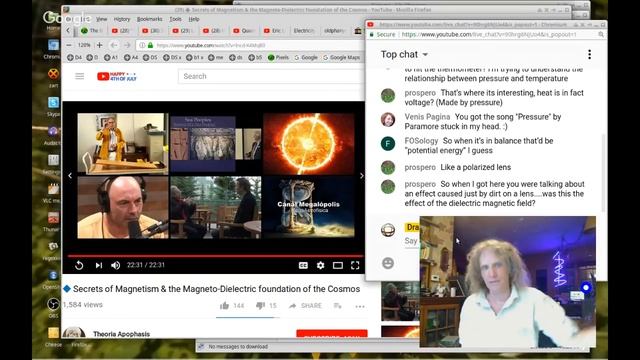
Task: Click the red Subscribe button
Action: pyautogui.click(x=332, y=334)
